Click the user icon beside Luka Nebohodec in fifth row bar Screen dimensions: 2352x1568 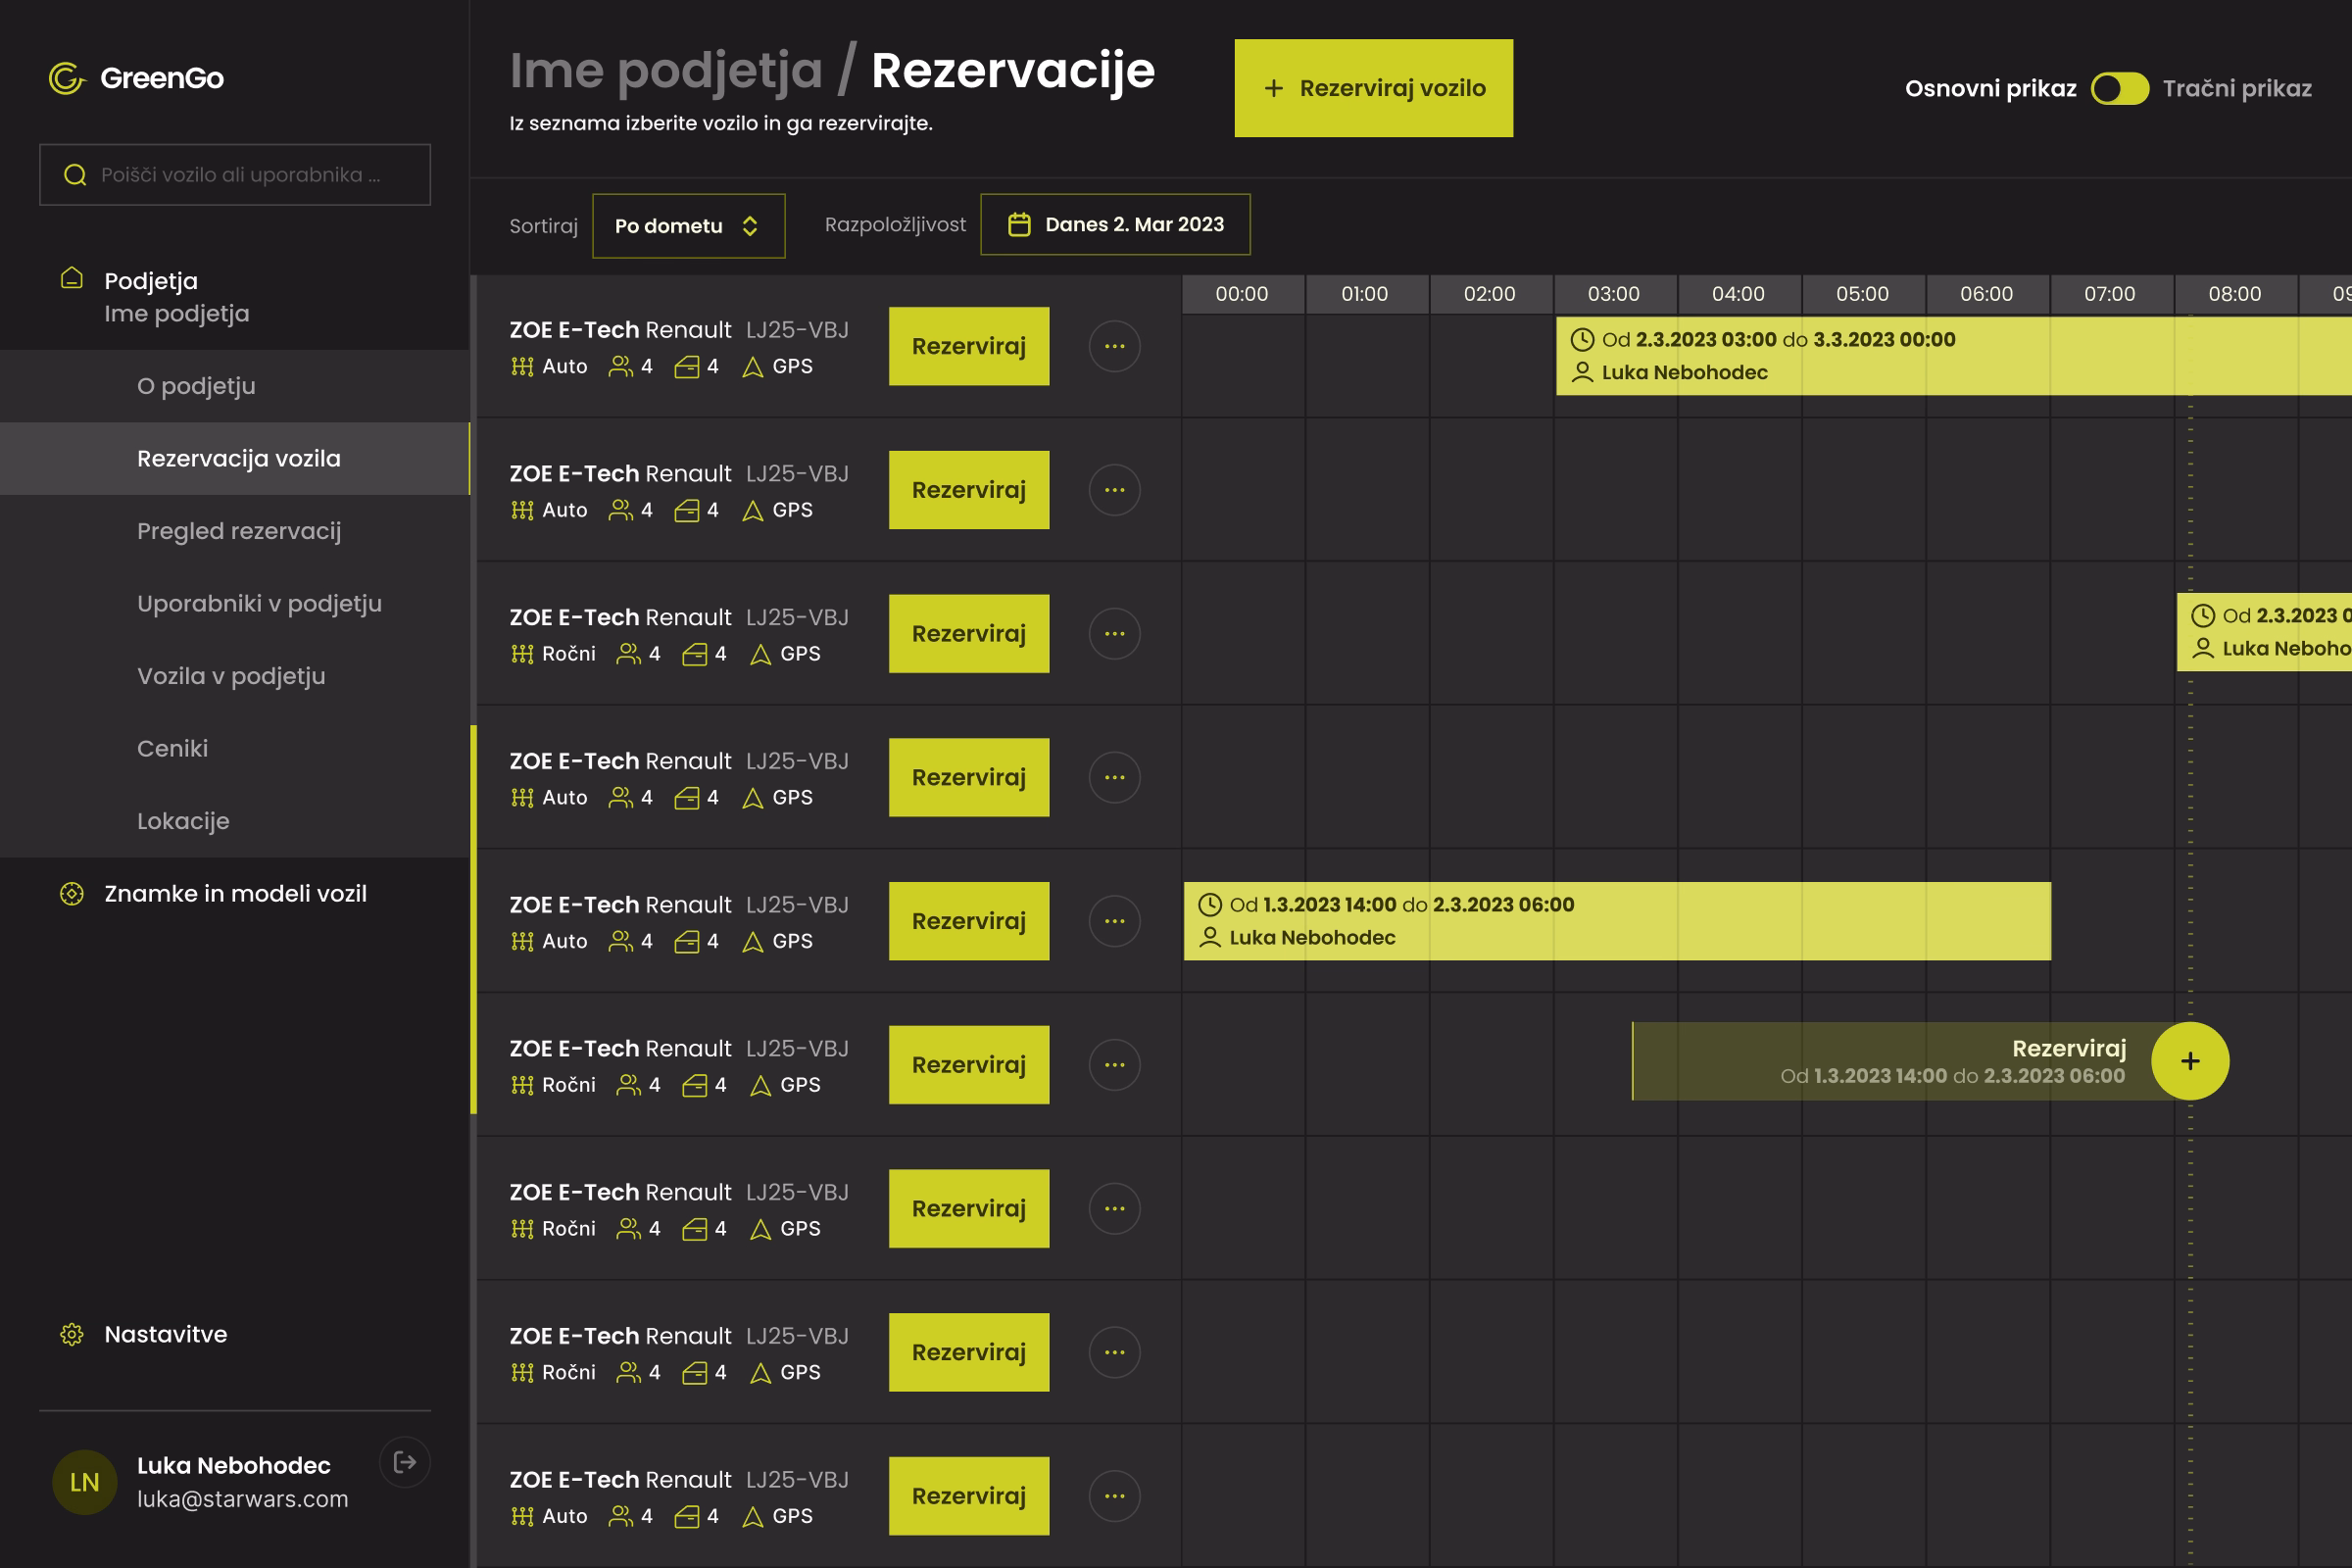[1210, 937]
